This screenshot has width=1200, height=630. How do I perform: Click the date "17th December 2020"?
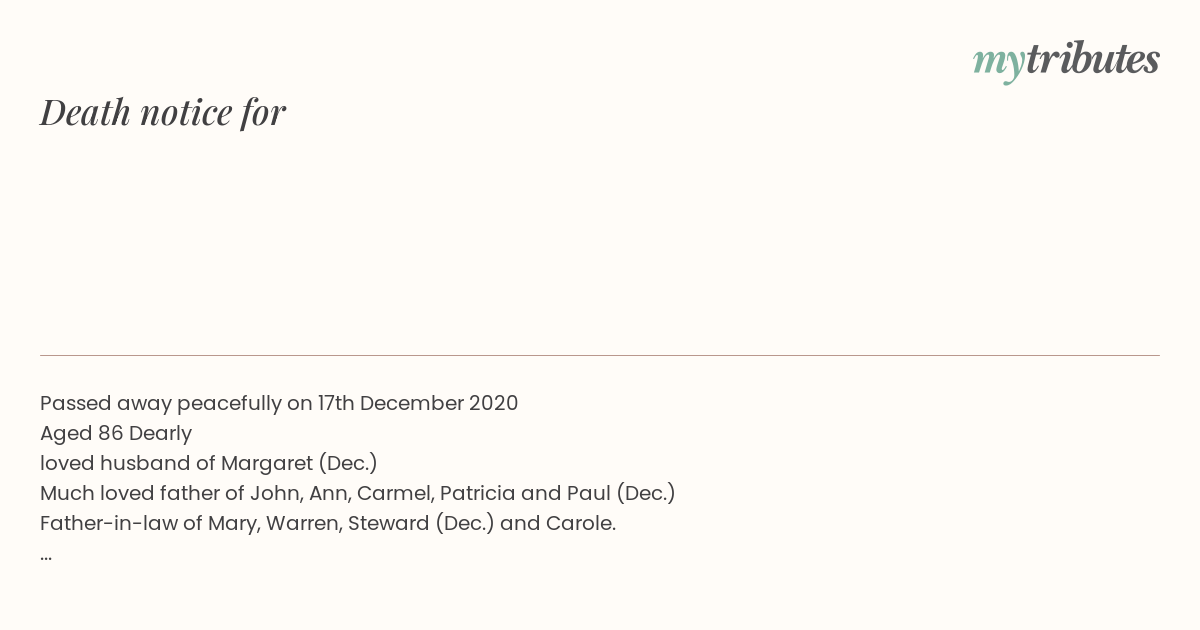(418, 403)
